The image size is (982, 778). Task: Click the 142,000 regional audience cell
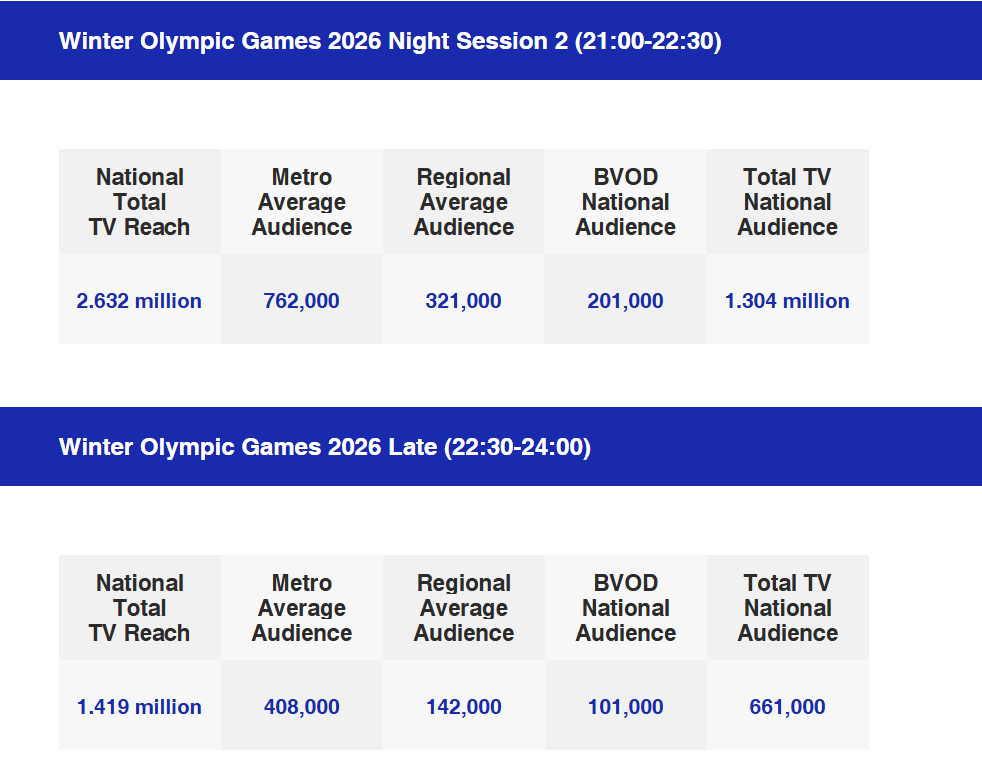[x=463, y=707]
